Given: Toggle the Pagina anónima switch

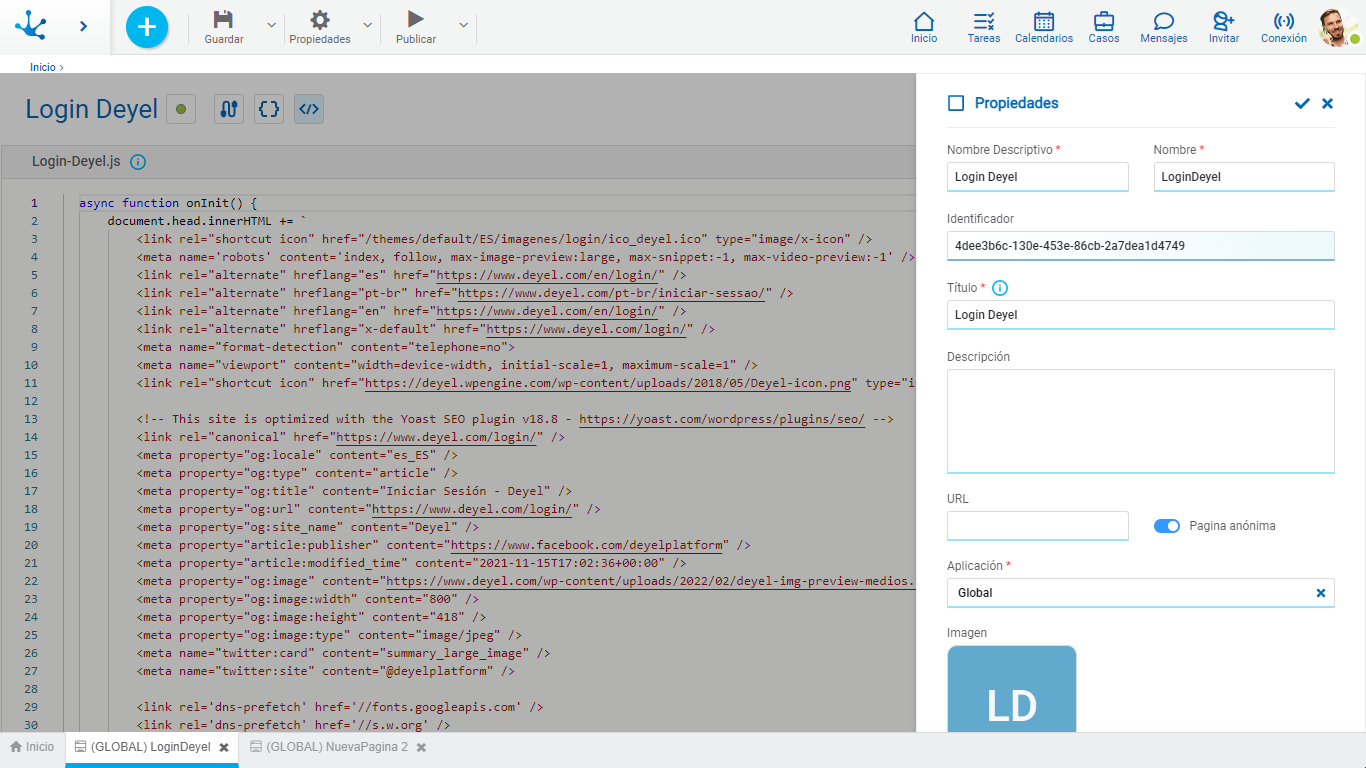Looking at the screenshot, I should click(1167, 526).
